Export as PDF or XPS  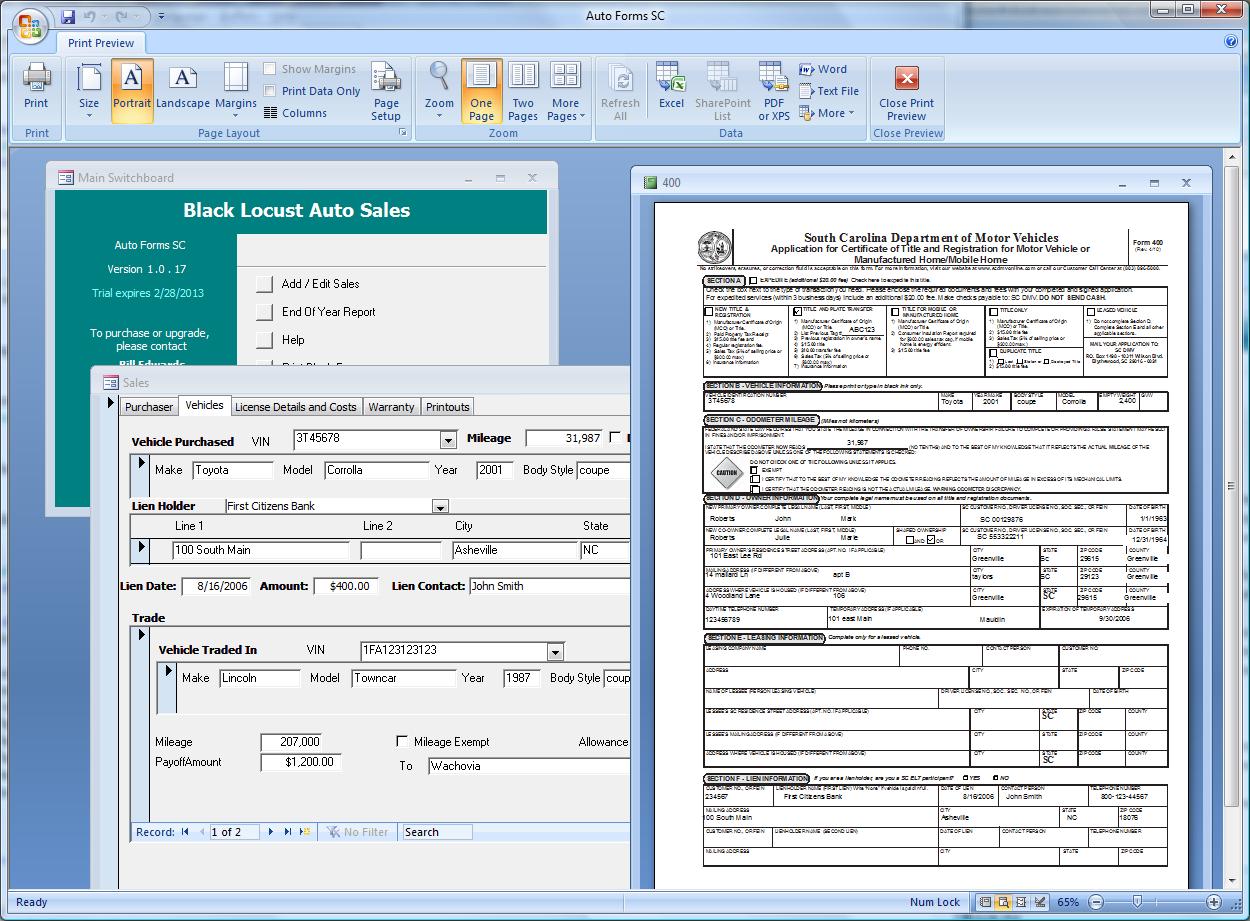(x=774, y=91)
